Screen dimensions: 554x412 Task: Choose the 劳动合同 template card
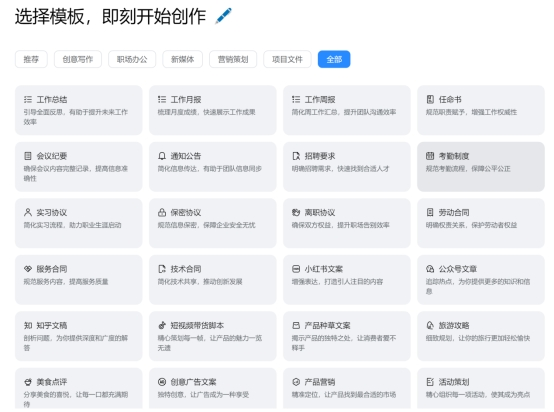481,223
